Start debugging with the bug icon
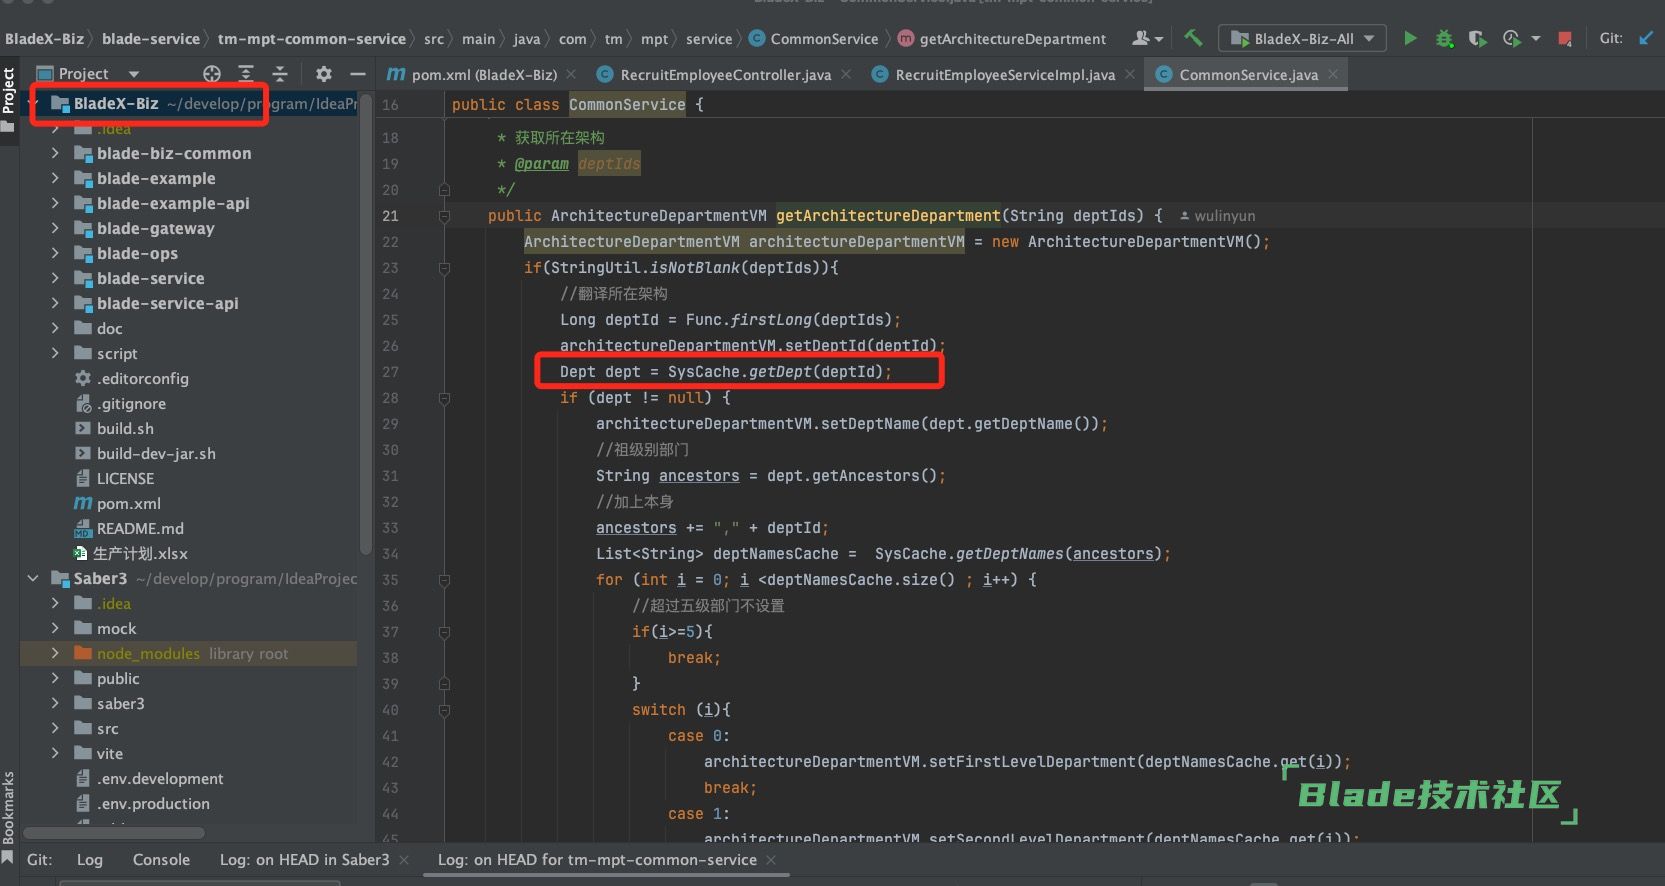 1444,39
